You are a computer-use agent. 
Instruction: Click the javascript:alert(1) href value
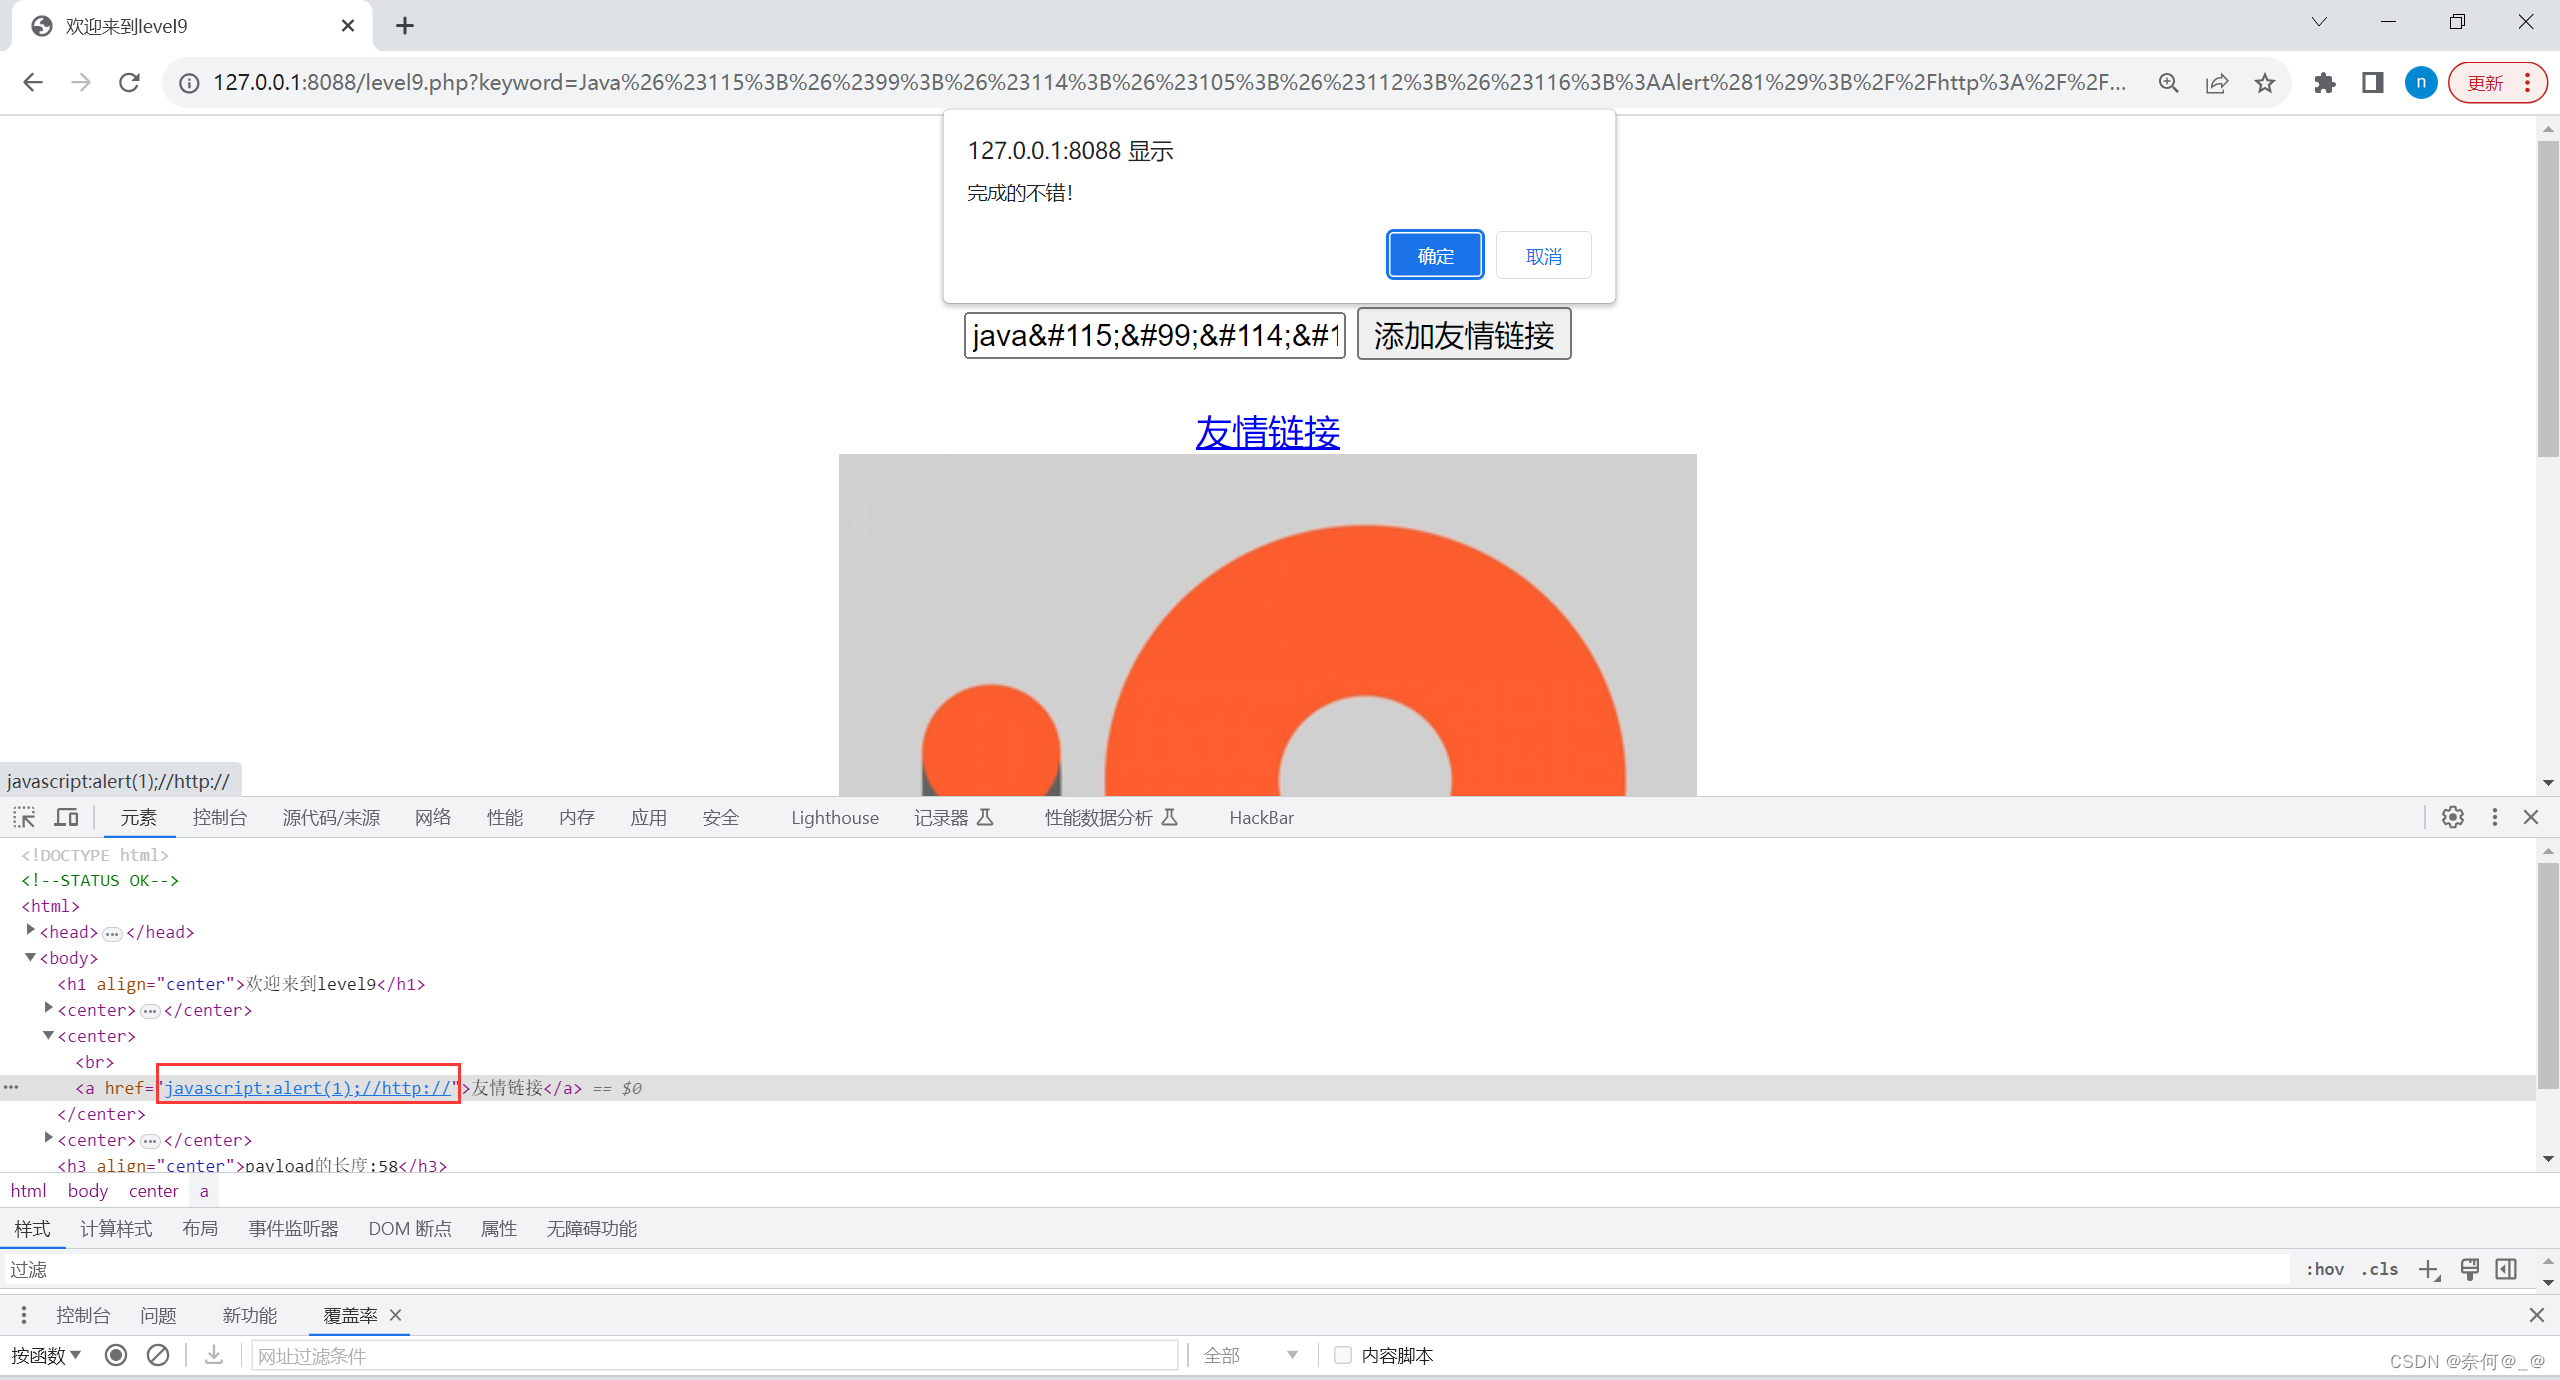(x=308, y=1088)
